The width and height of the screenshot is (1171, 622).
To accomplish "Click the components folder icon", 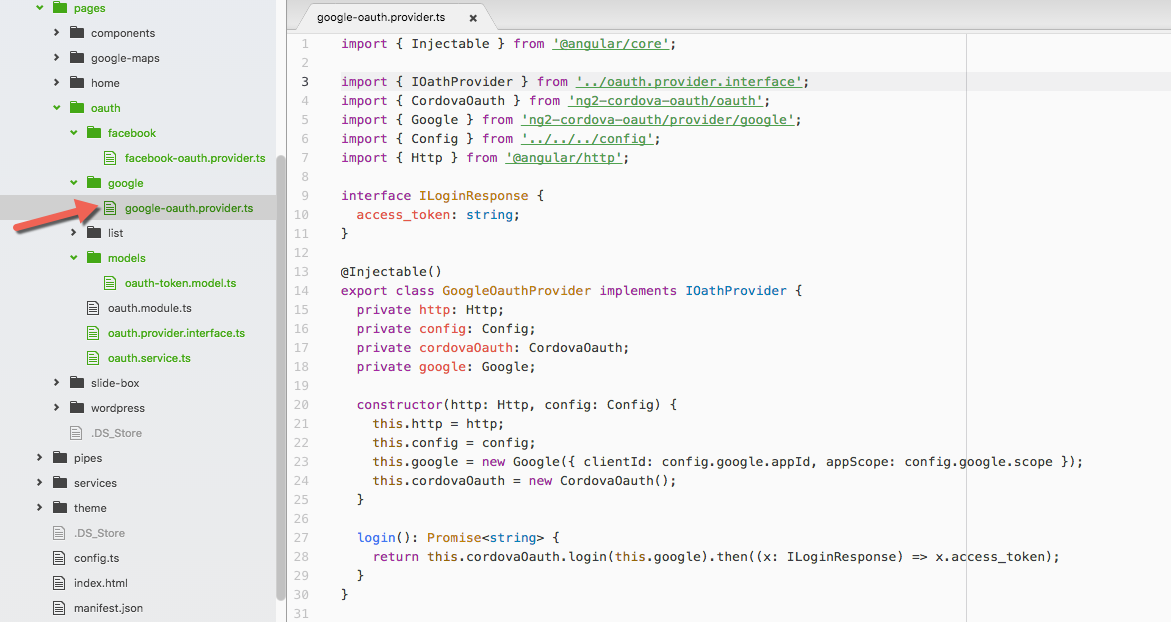I will tap(77, 32).
